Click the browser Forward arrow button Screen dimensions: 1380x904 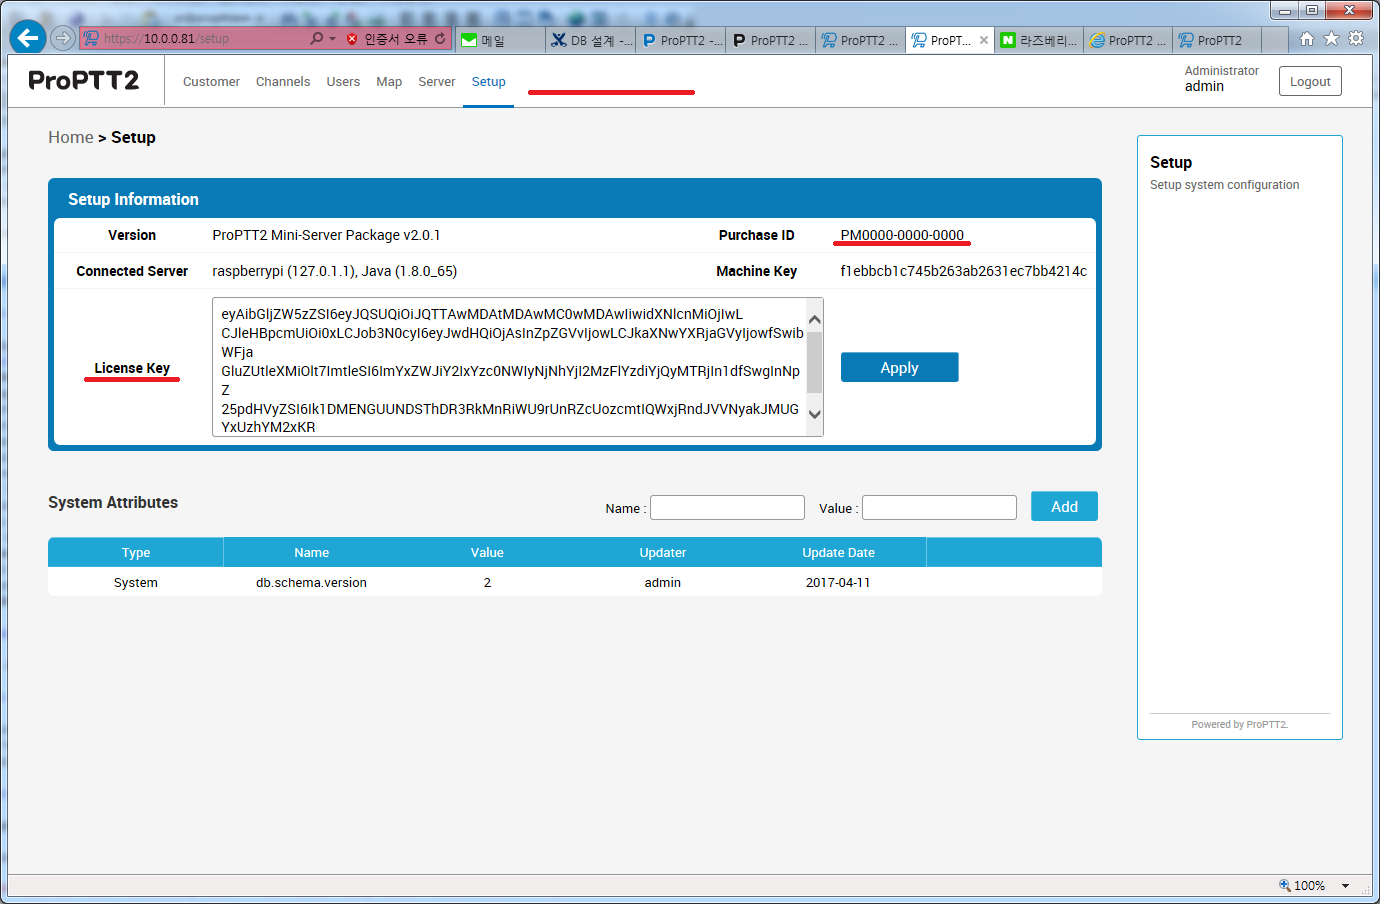[x=63, y=38]
